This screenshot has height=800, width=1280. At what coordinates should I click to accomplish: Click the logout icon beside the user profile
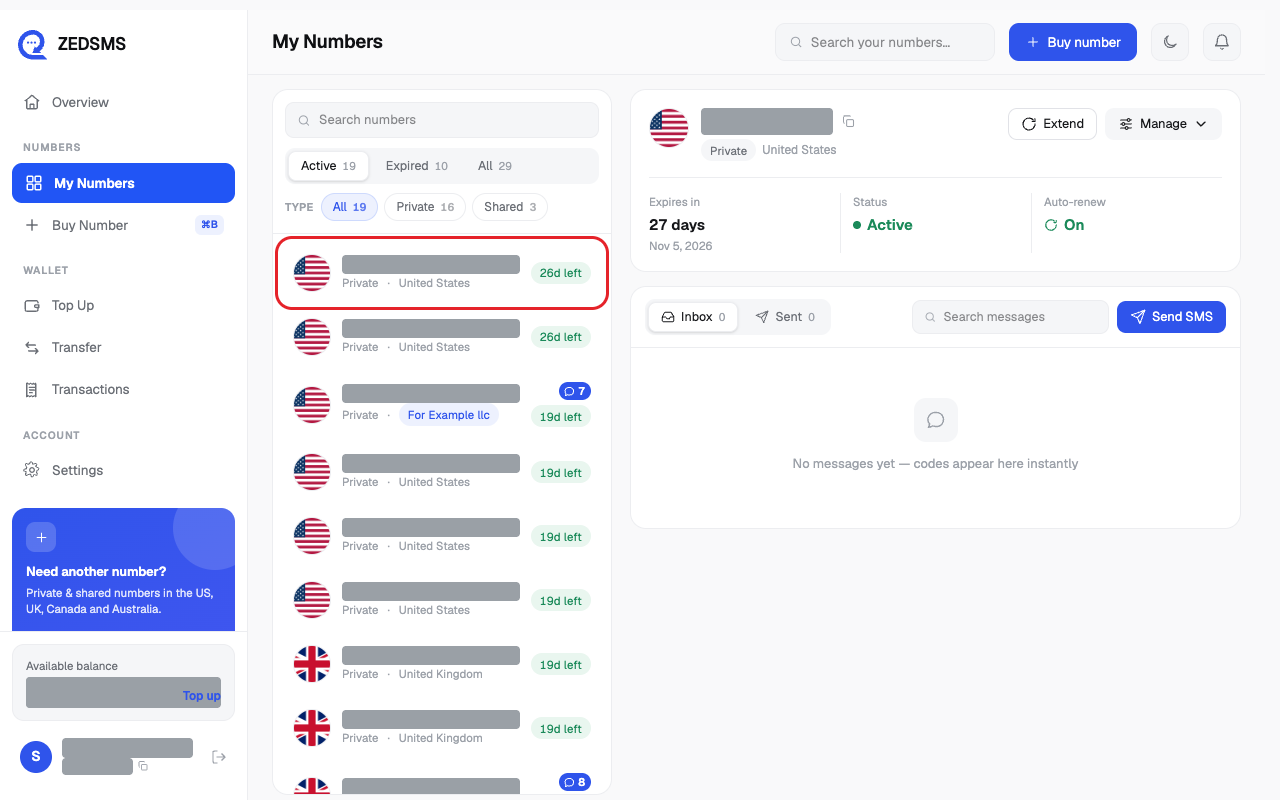219,757
